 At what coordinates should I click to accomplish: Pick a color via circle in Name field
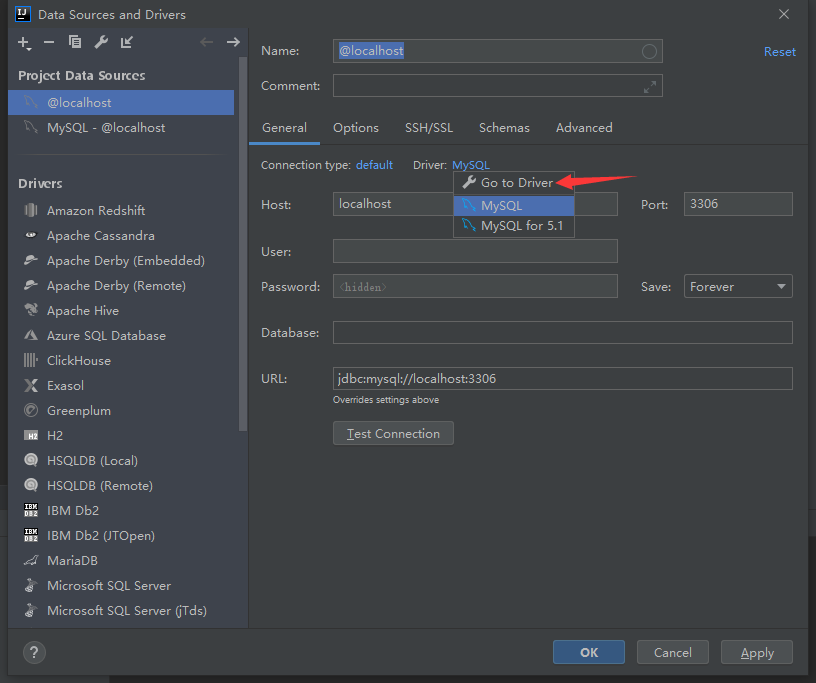point(649,51)
